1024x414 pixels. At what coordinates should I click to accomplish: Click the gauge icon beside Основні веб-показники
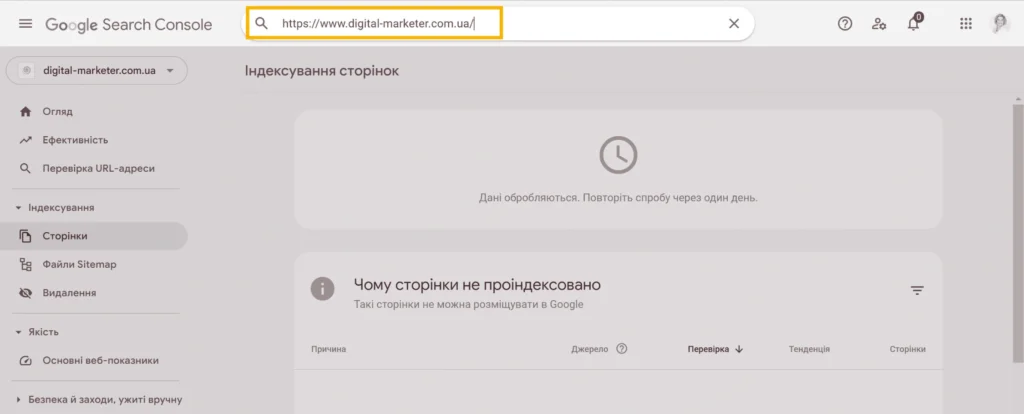click(25, 360)
